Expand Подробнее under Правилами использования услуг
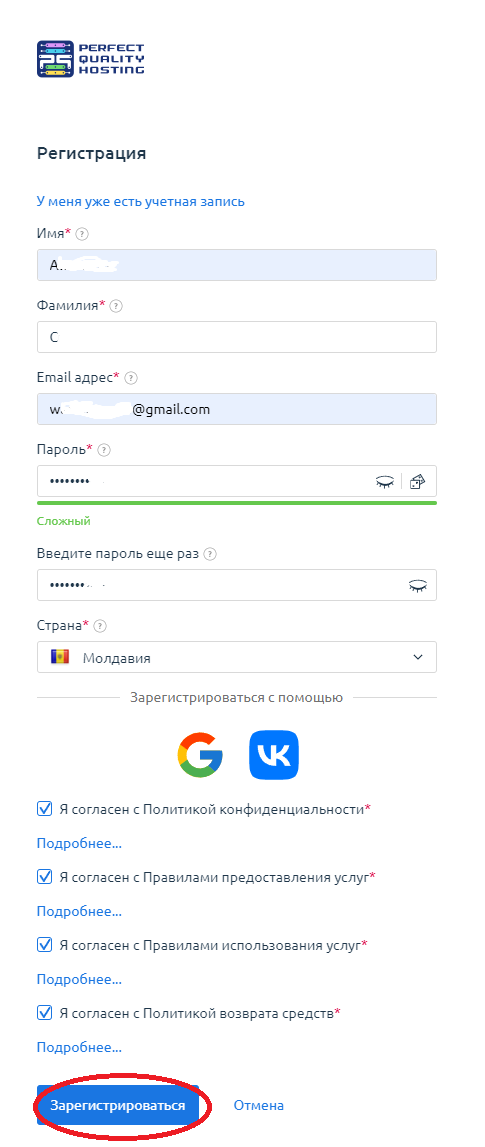 [x=79, y=979]
